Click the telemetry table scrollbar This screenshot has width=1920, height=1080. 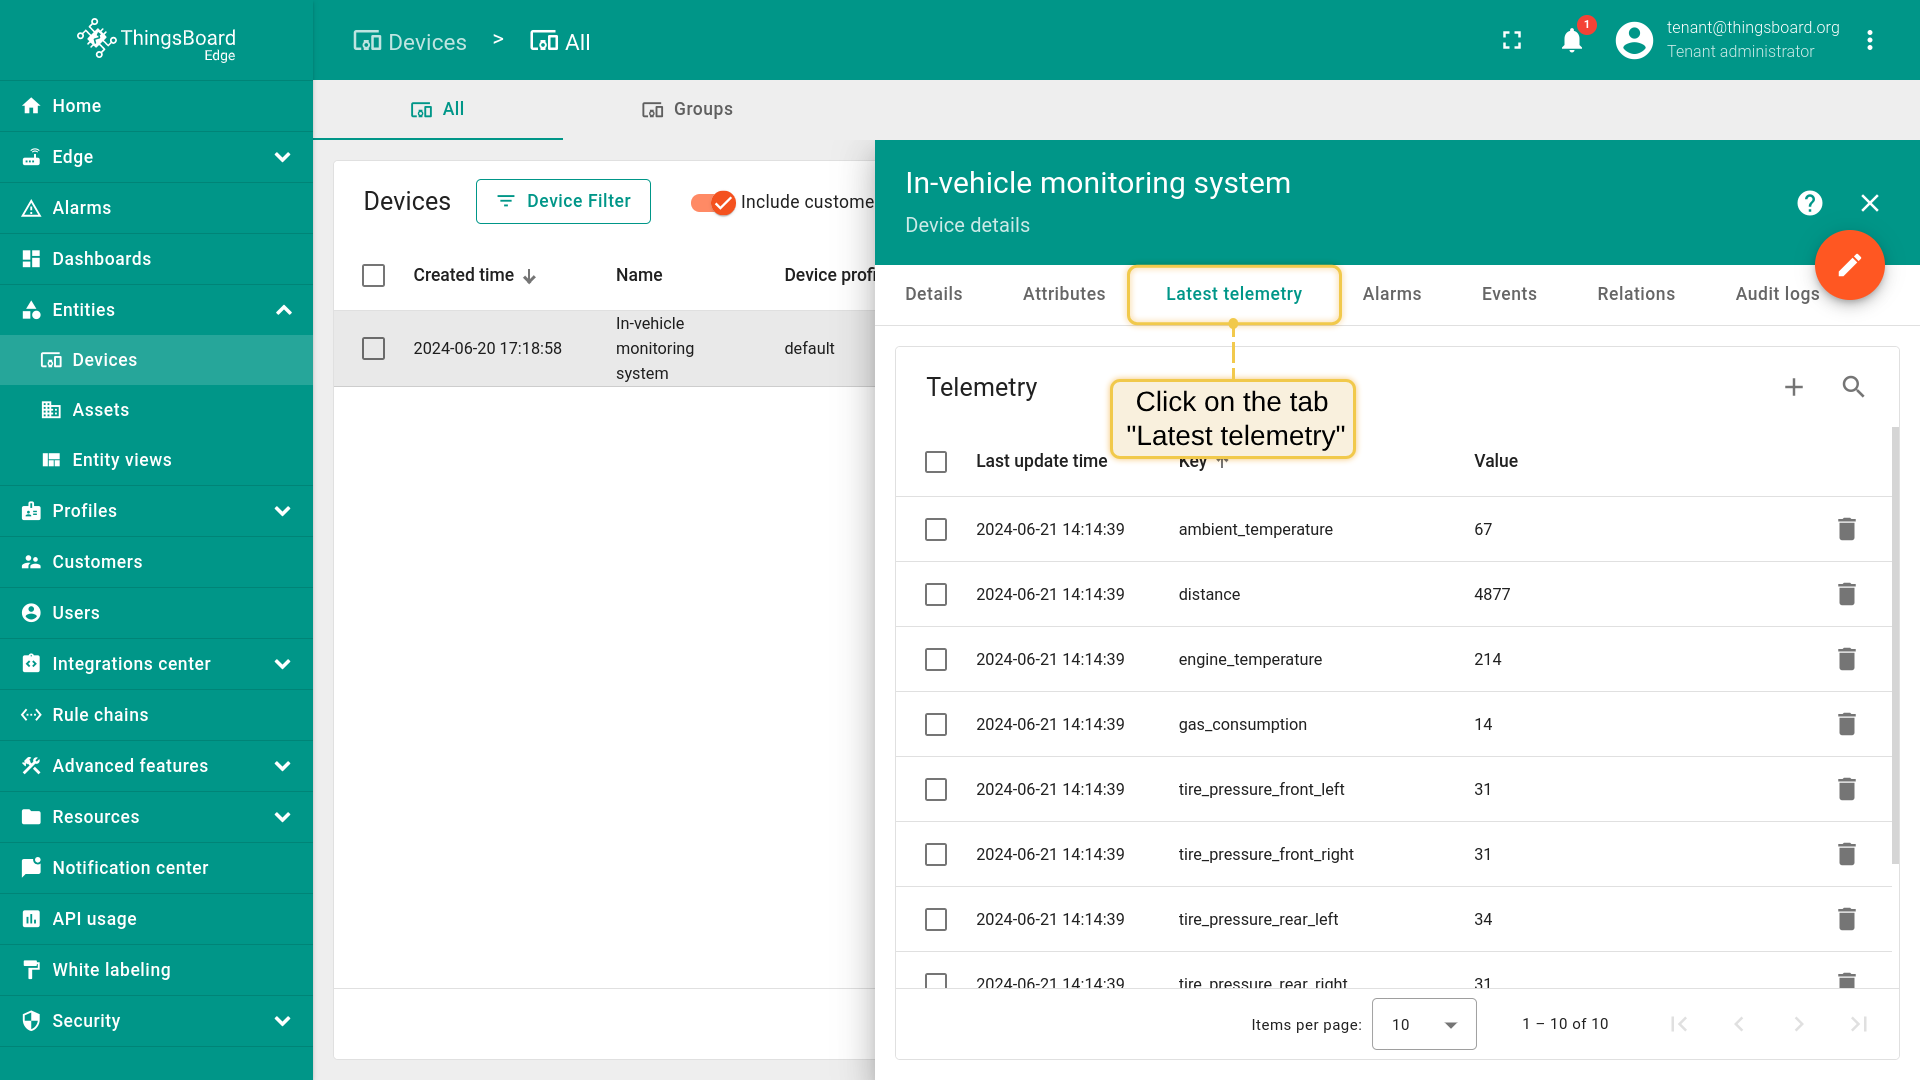pyautogui.click(x=1895, y=645)
